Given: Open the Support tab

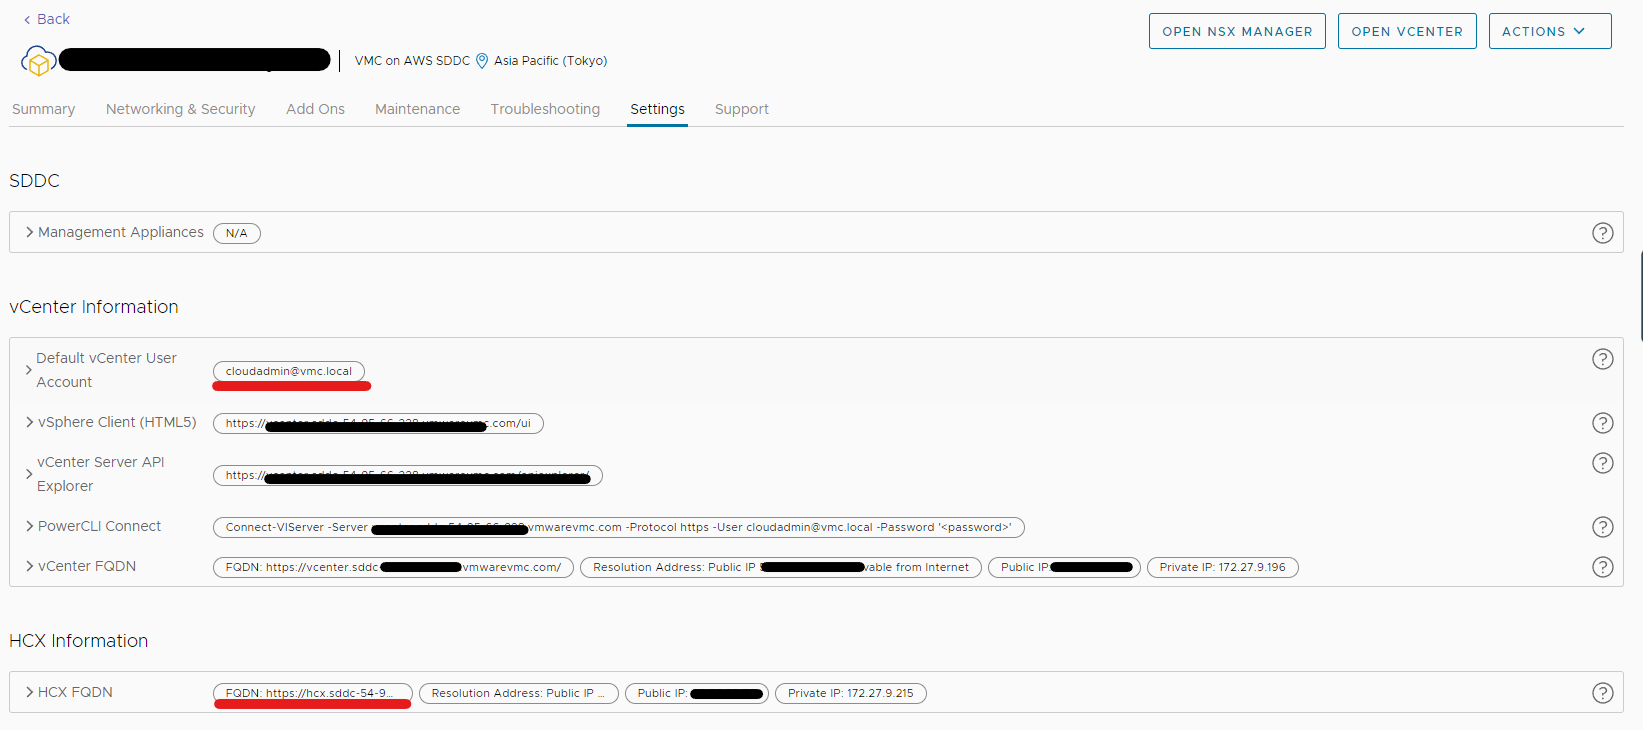Looking at the screenshot, I should (x=741, y=109).
